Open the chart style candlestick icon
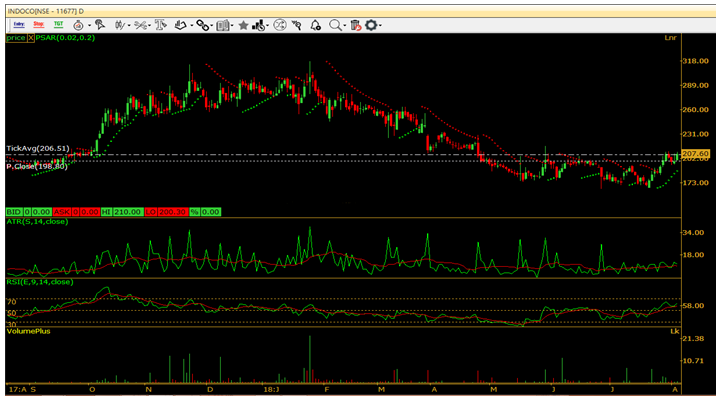This screenshot has width=722, height=399. (120, 25)
